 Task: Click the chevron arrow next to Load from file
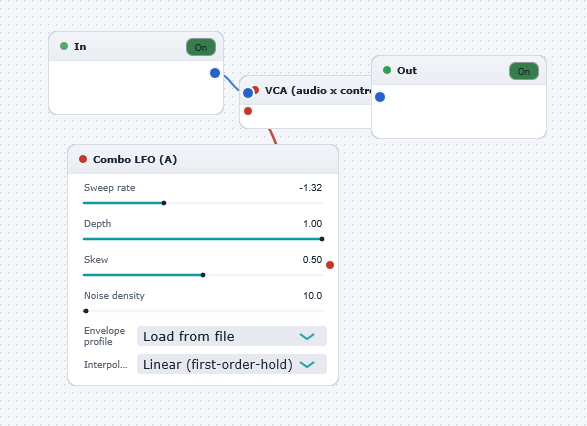coord(307,337)
